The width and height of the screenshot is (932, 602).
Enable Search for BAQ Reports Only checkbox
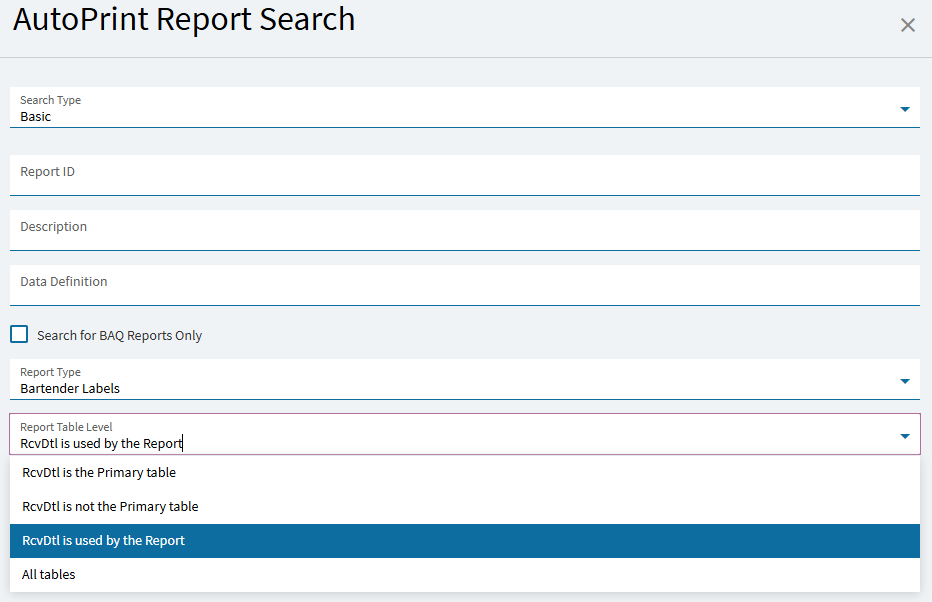[x=19, y=334]
